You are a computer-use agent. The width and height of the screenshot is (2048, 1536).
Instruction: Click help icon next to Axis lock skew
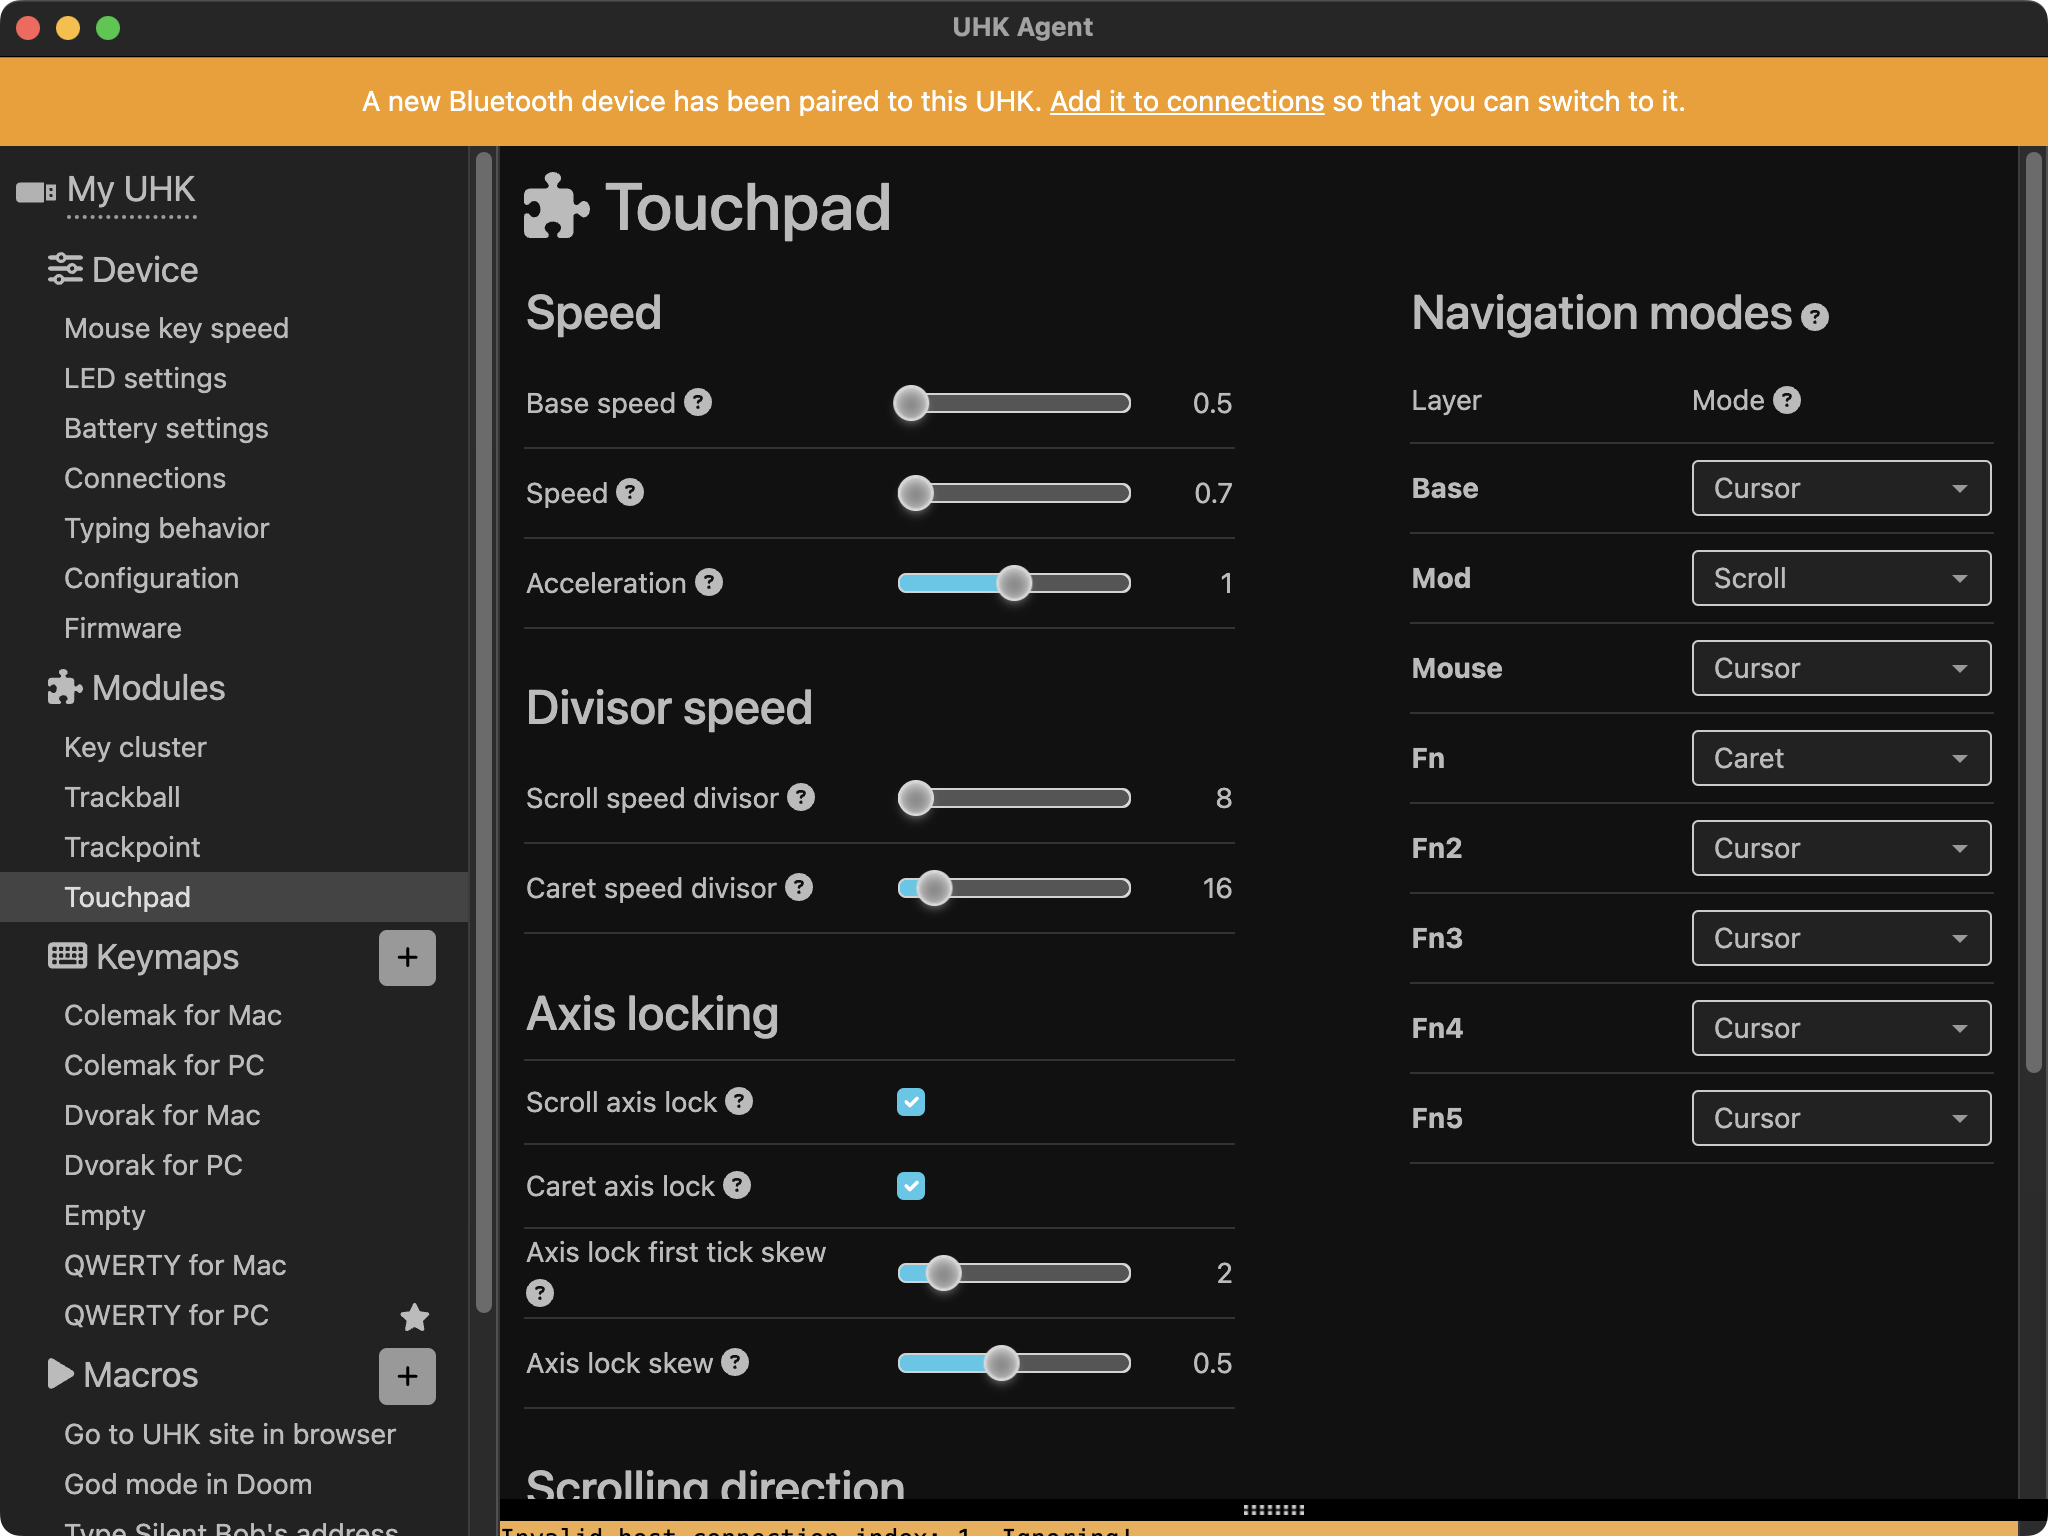click(735, 1362)
